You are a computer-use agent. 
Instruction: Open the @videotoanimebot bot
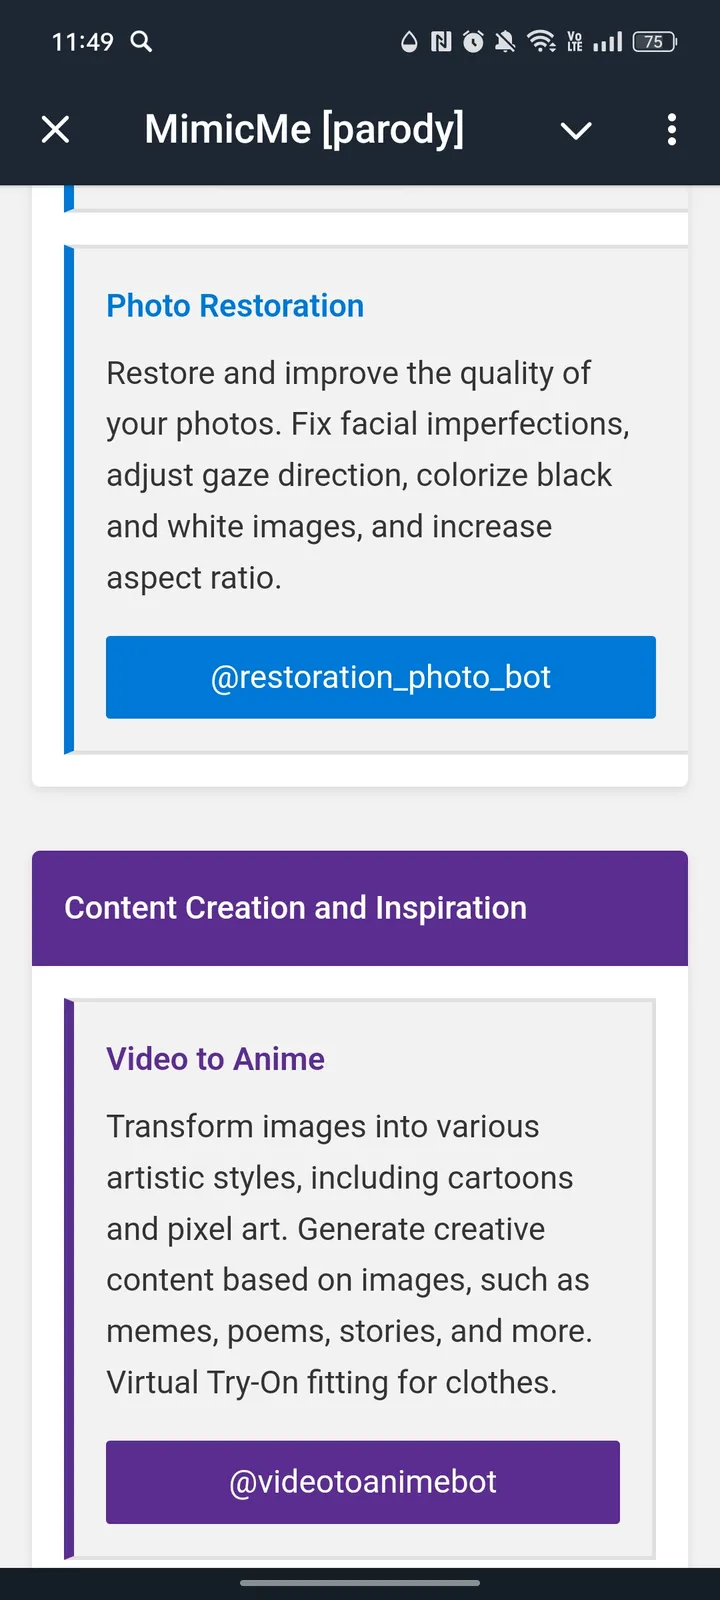click(363, 1483)
